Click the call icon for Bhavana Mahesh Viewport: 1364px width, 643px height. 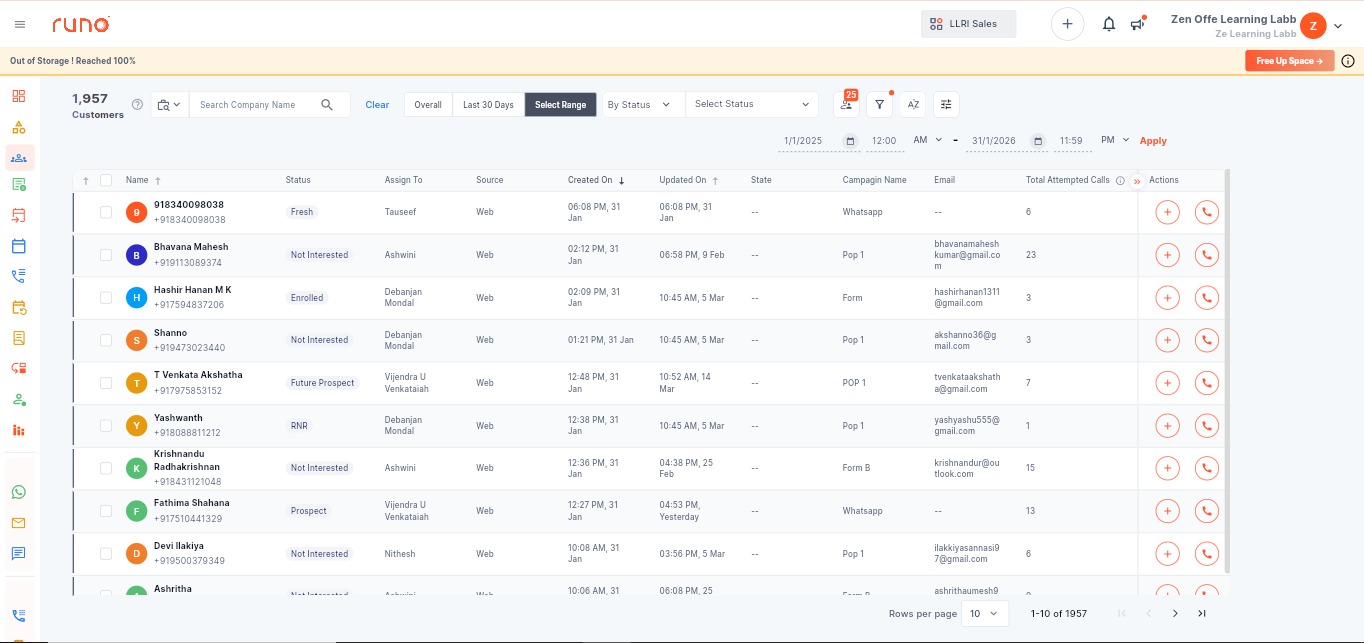(x=1206, y=255)
